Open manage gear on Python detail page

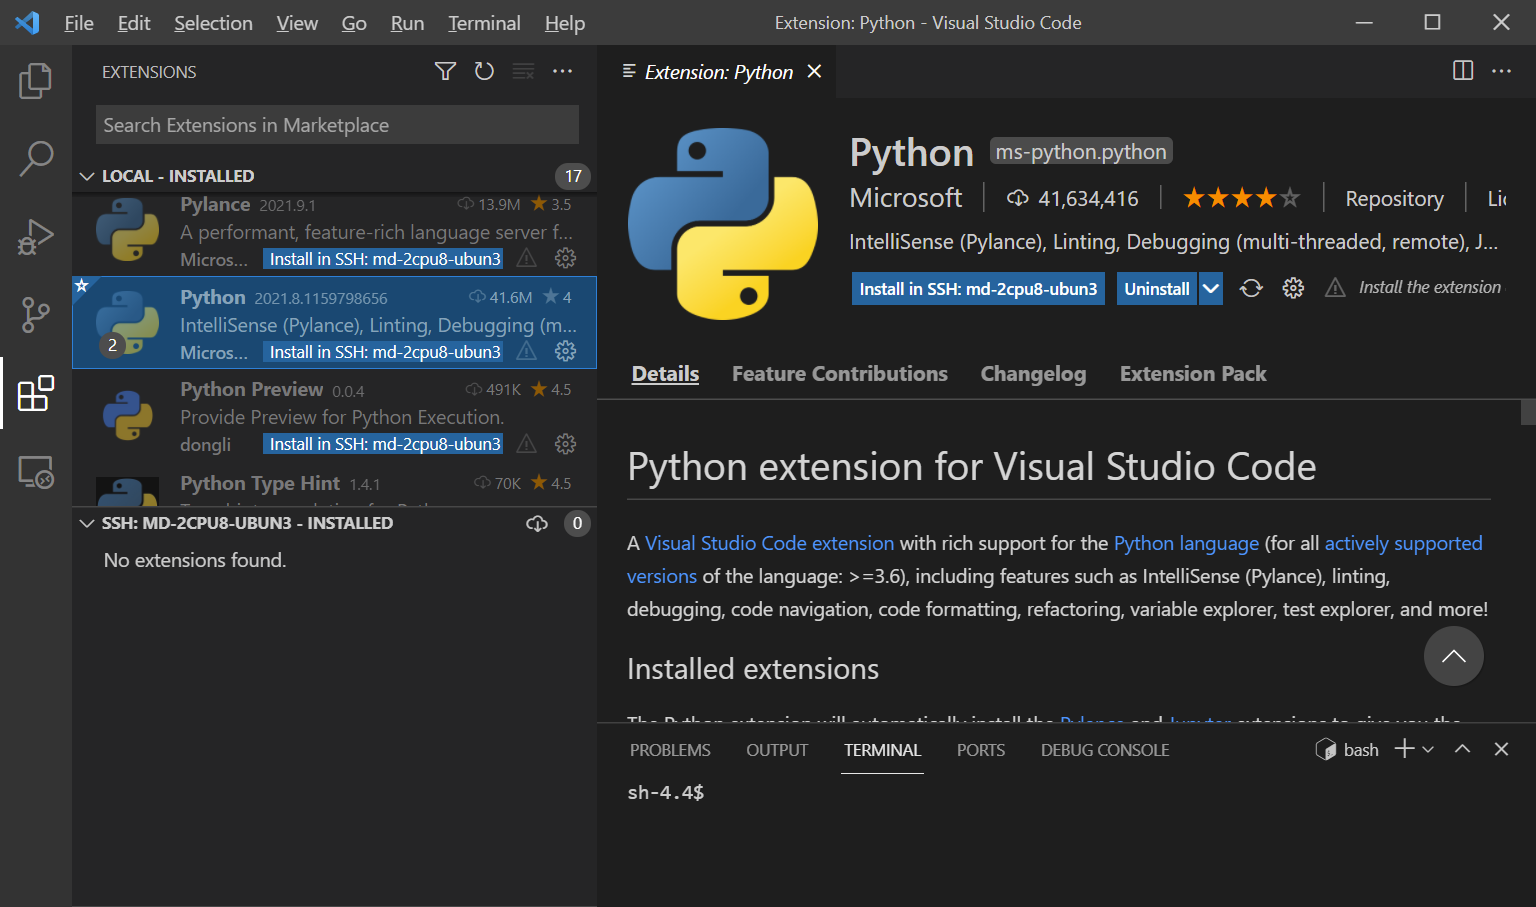1293,288
